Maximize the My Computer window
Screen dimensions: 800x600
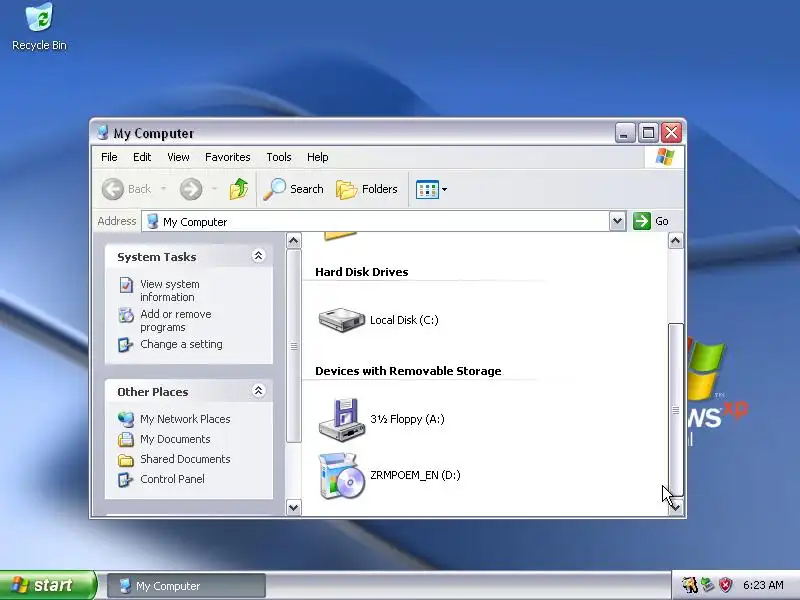[x=648, y=133]
